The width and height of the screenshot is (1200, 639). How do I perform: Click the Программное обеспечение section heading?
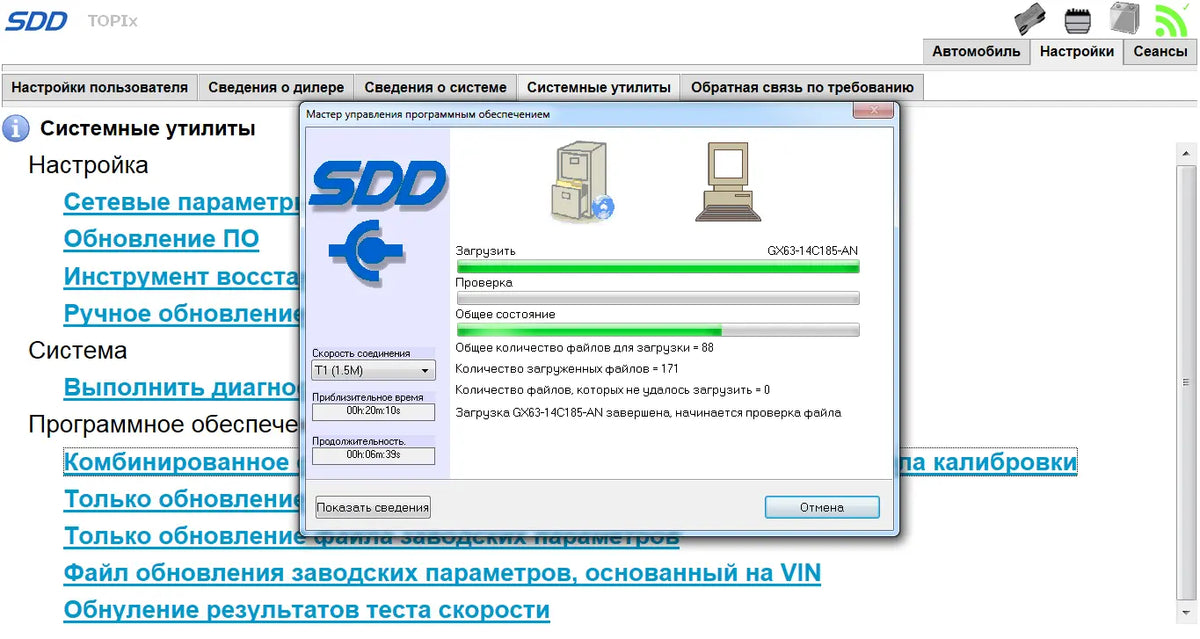164,425
